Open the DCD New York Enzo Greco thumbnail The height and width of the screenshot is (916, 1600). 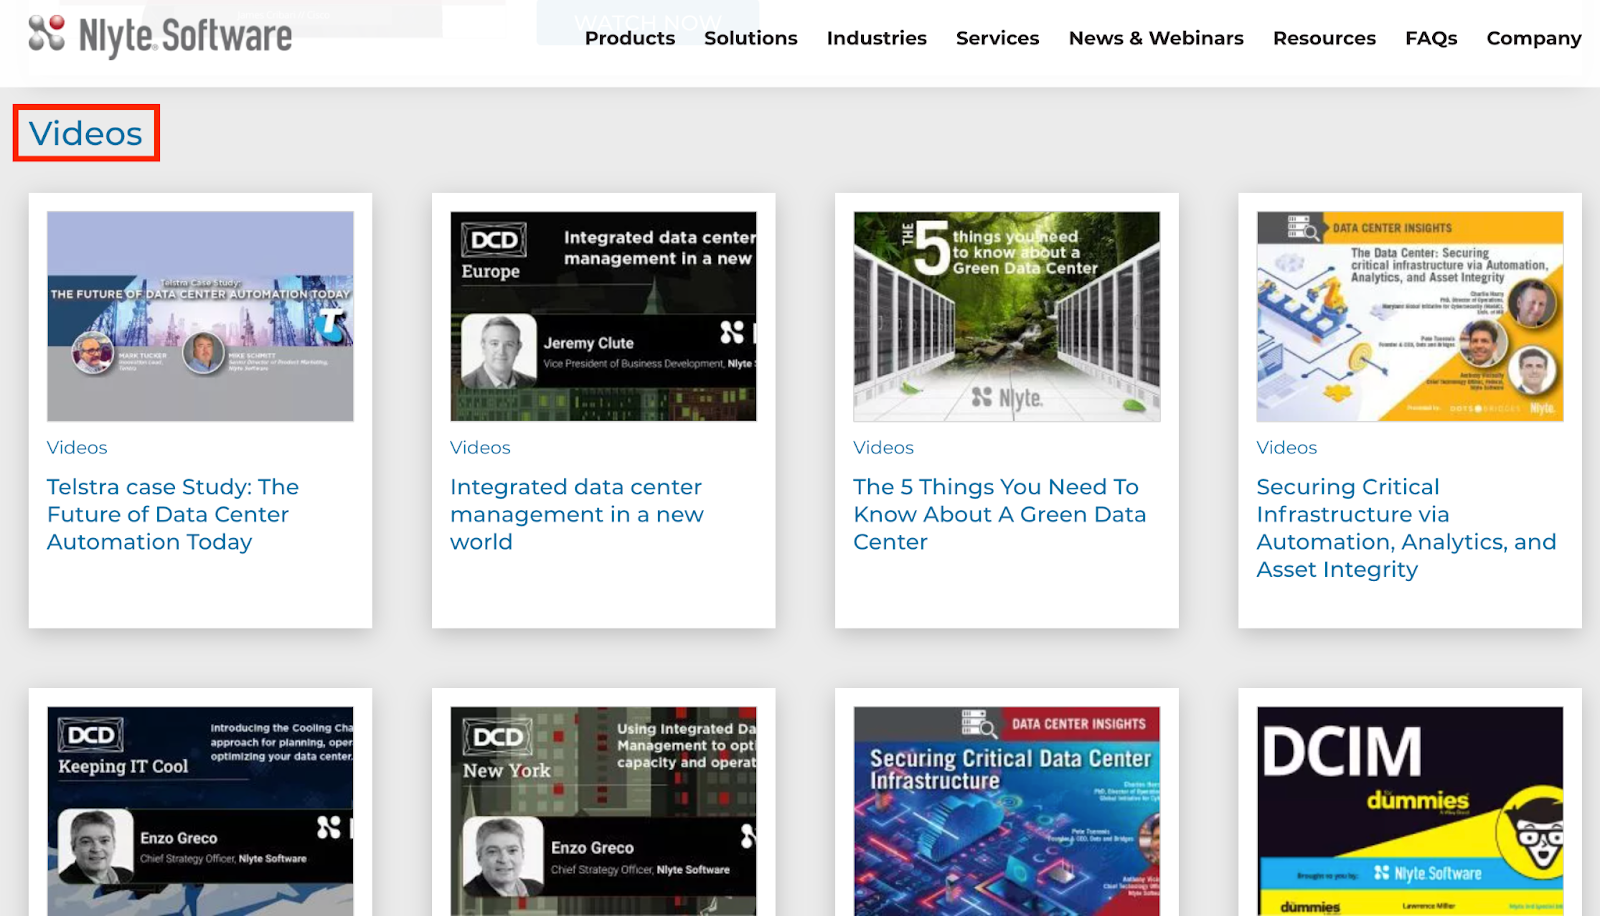603,811
